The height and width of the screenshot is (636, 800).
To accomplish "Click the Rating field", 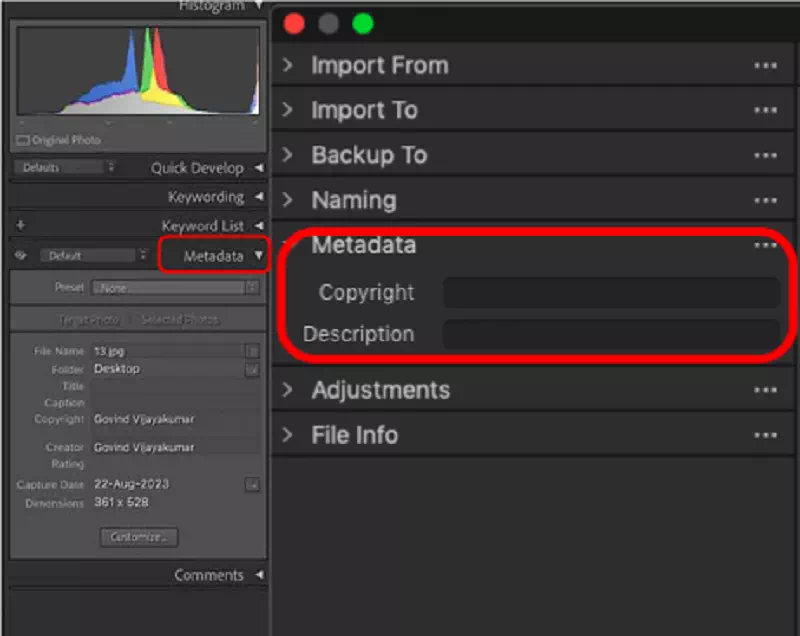I will [x=175, y=464].
